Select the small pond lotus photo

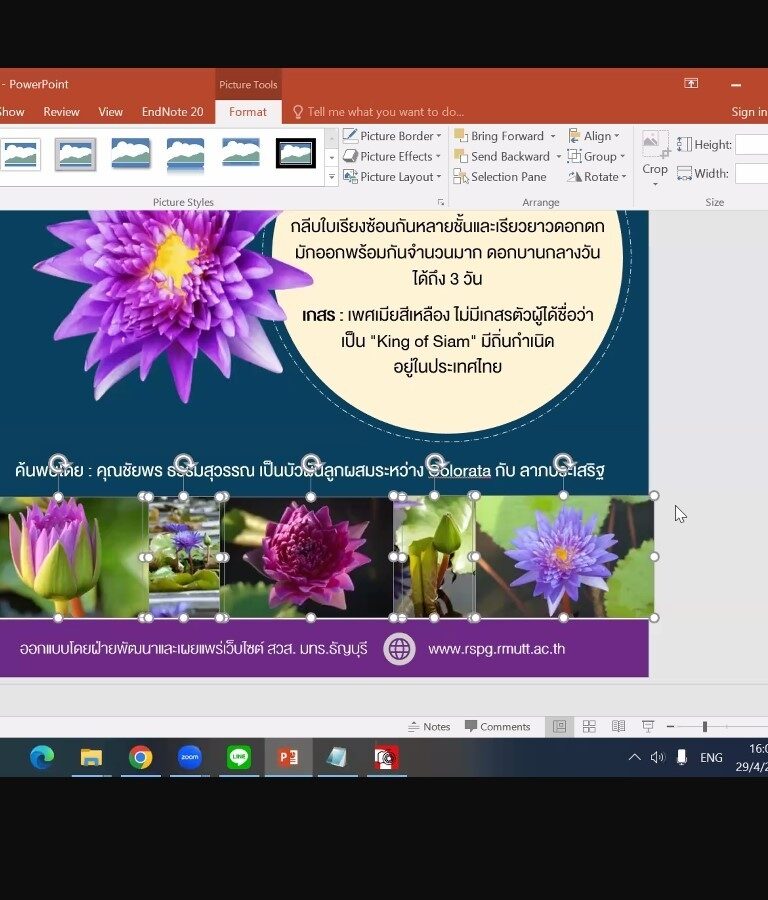(184, 557)
